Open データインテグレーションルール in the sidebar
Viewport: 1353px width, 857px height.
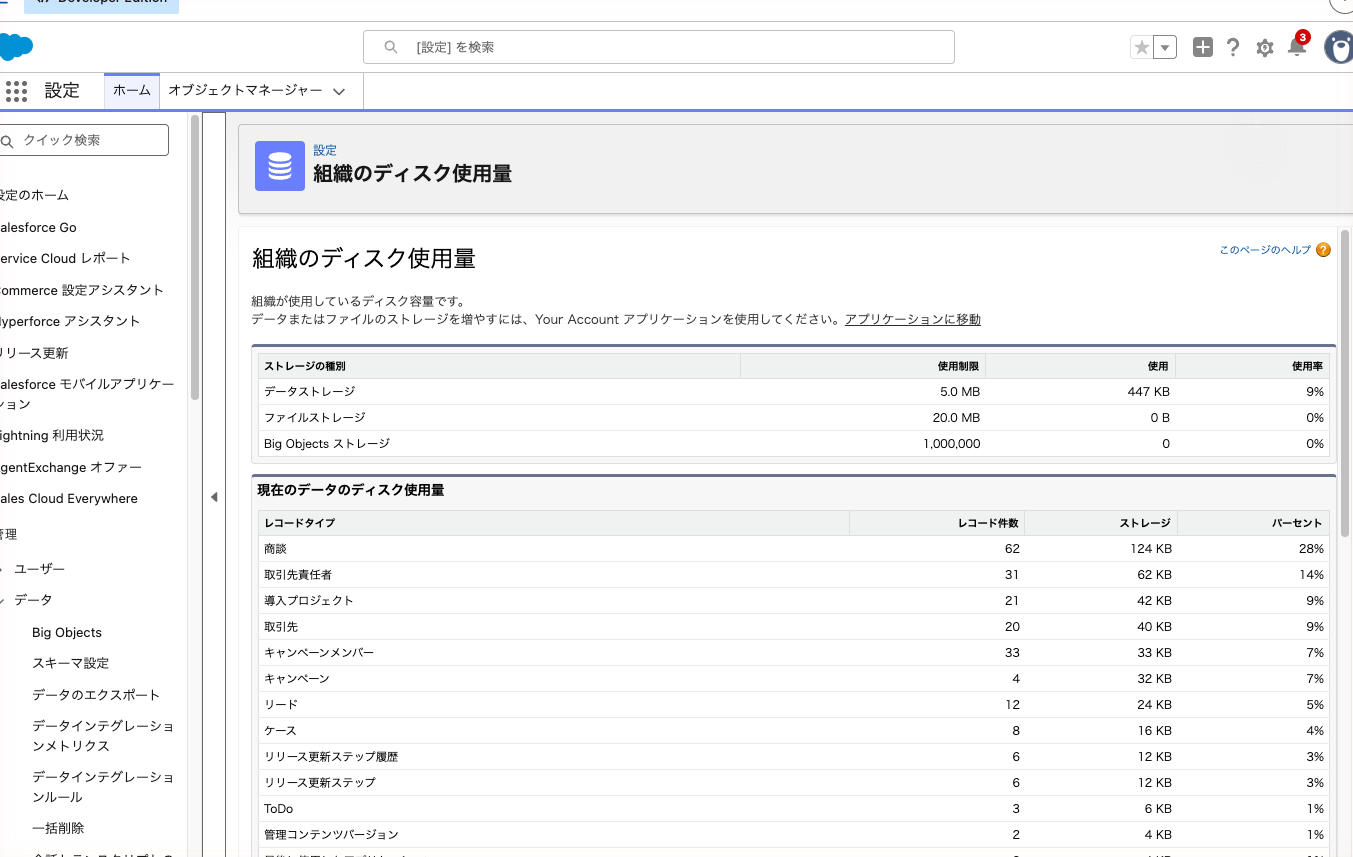(103, 787)
